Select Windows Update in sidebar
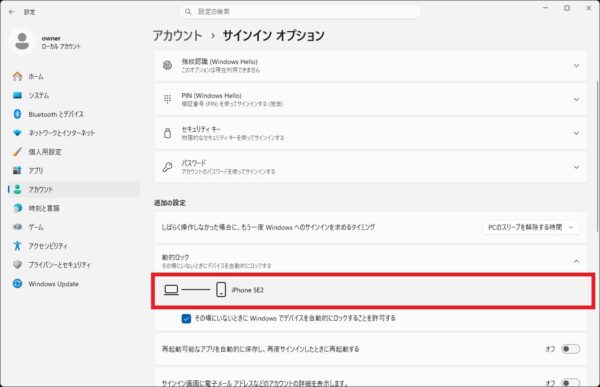This screenshot has height=387, width=600. (74, 284)
